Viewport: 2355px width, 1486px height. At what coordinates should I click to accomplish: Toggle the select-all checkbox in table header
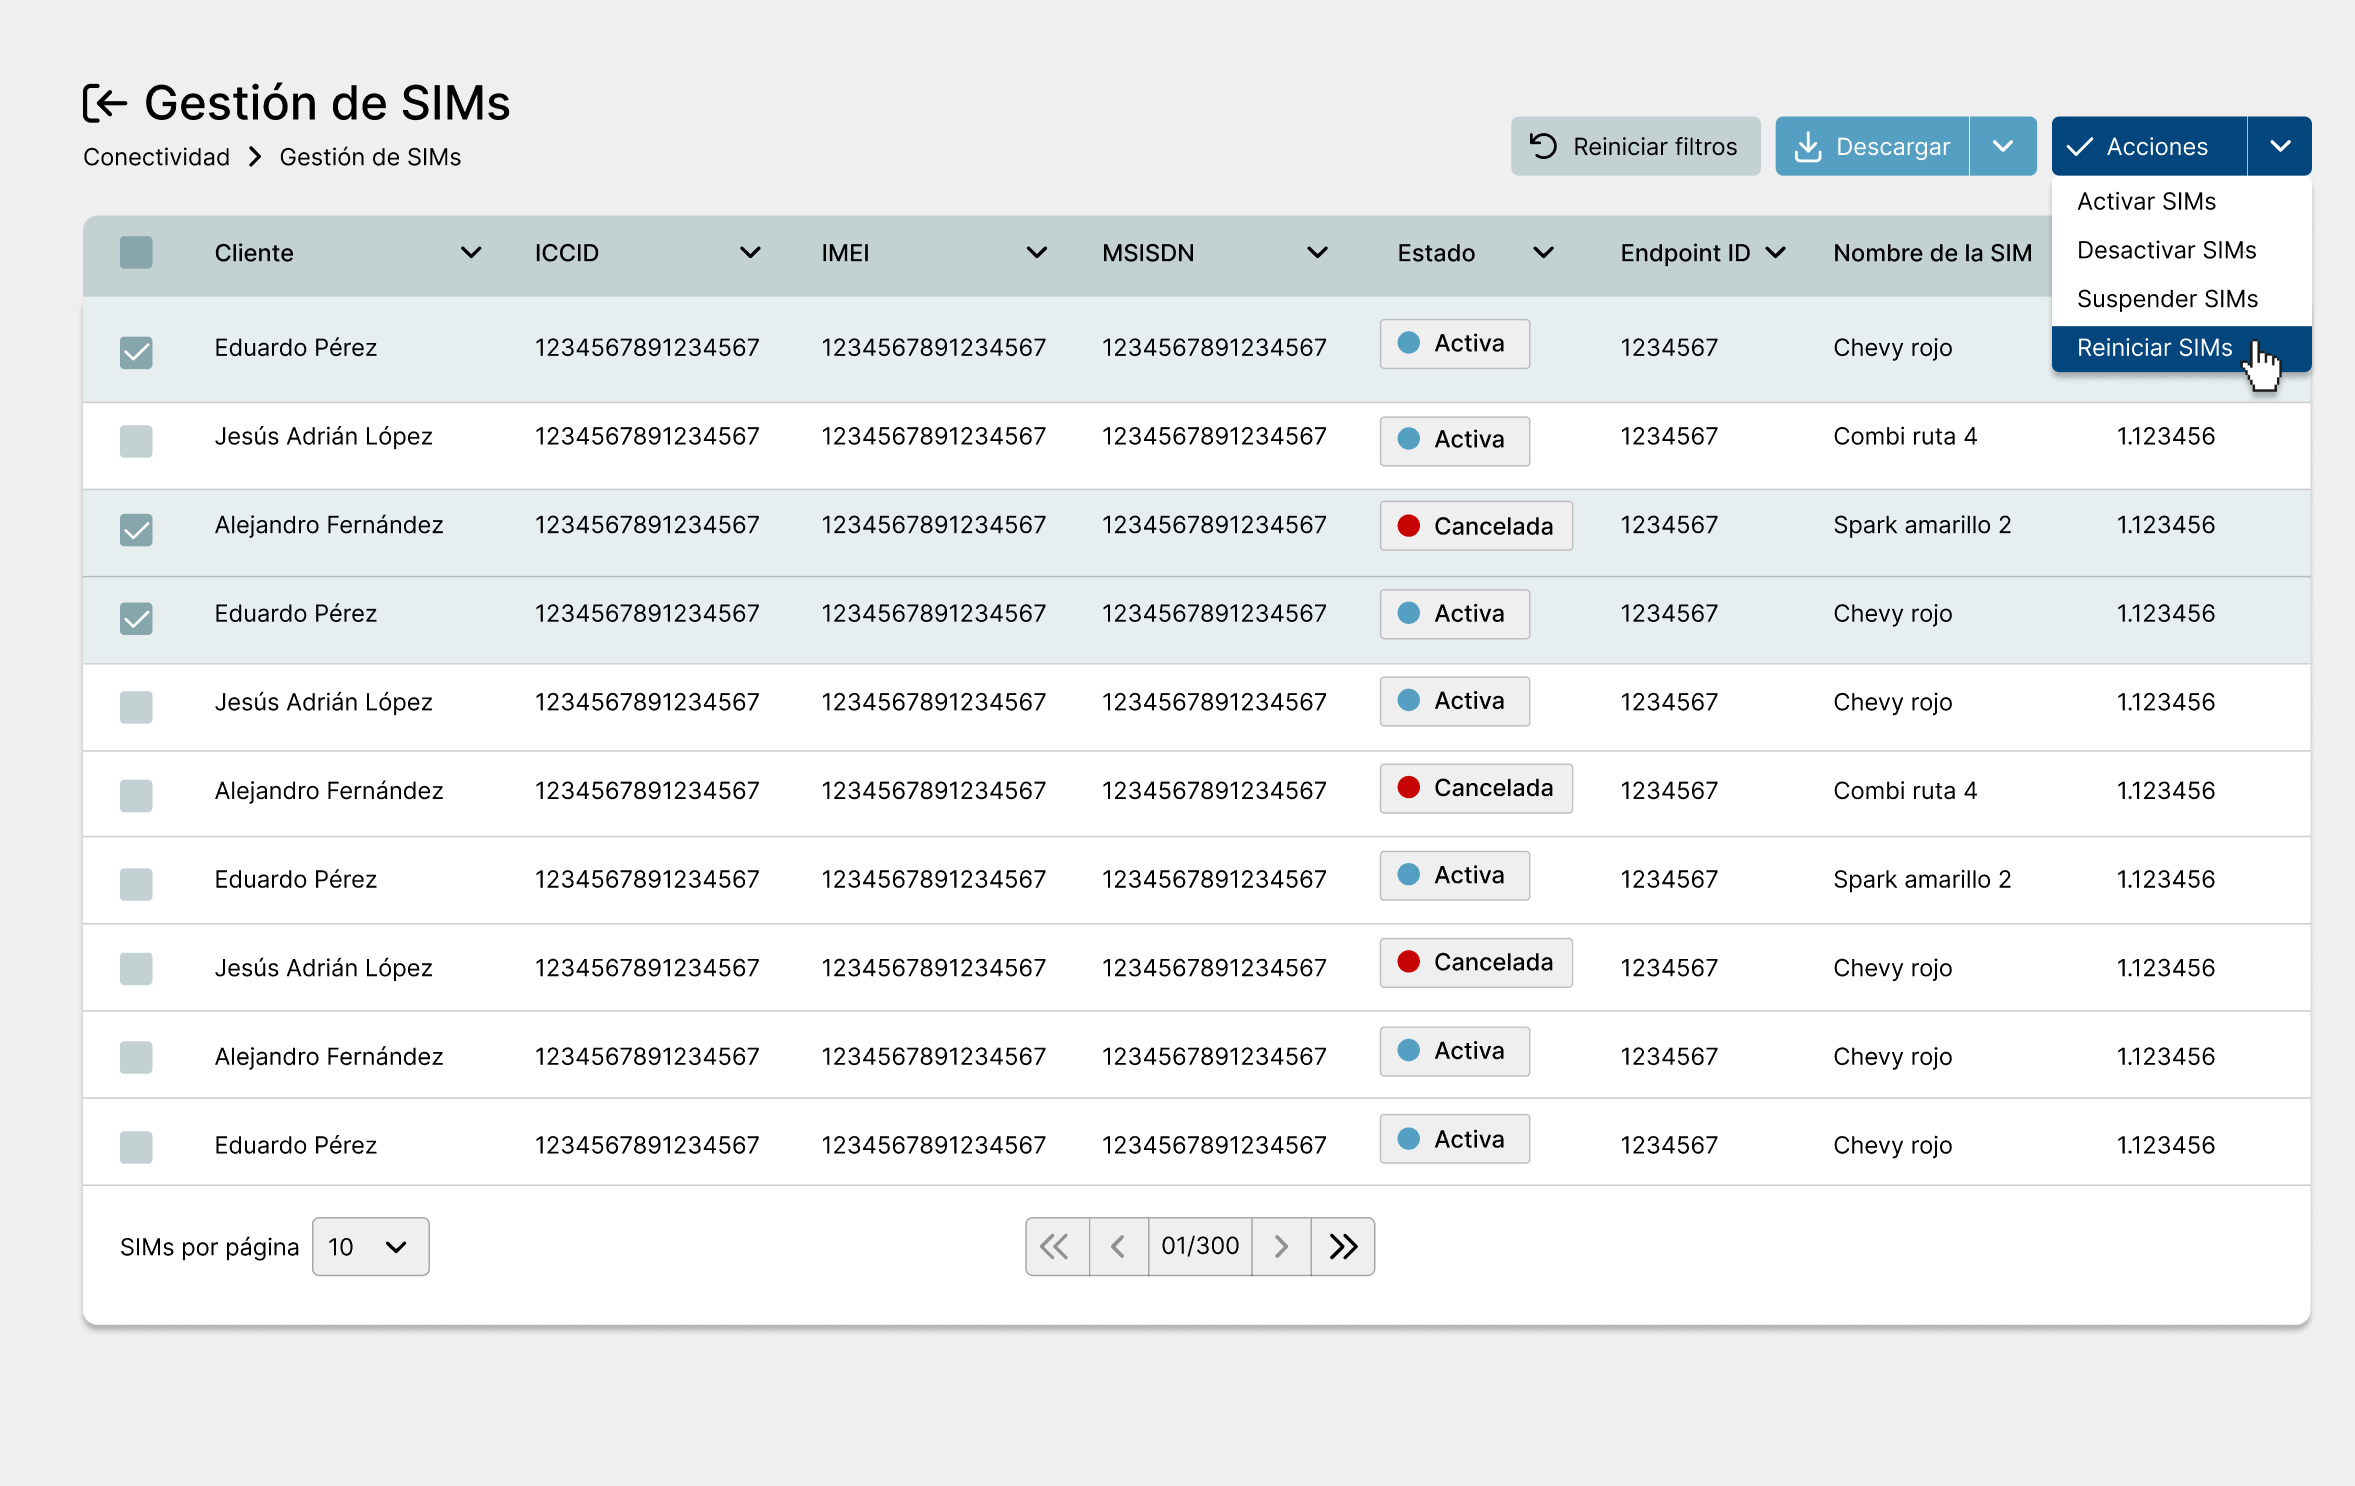coord(136,252)
